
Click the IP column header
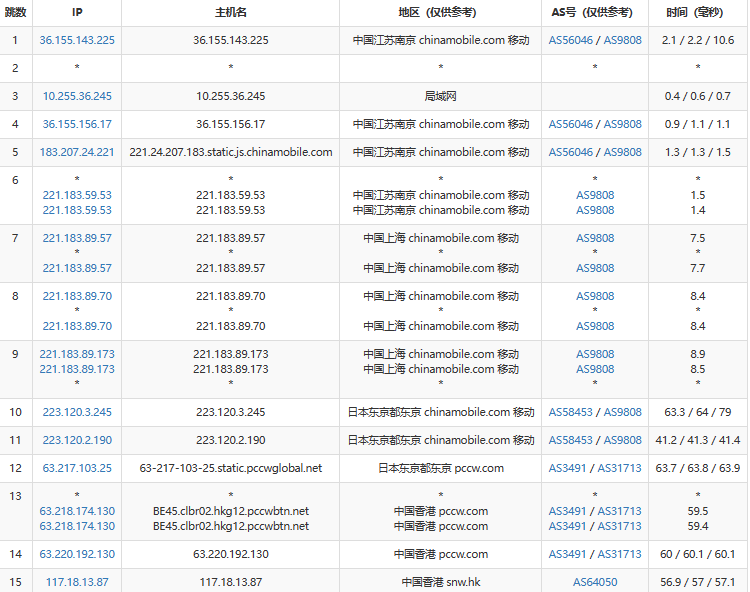click(77, 12)
